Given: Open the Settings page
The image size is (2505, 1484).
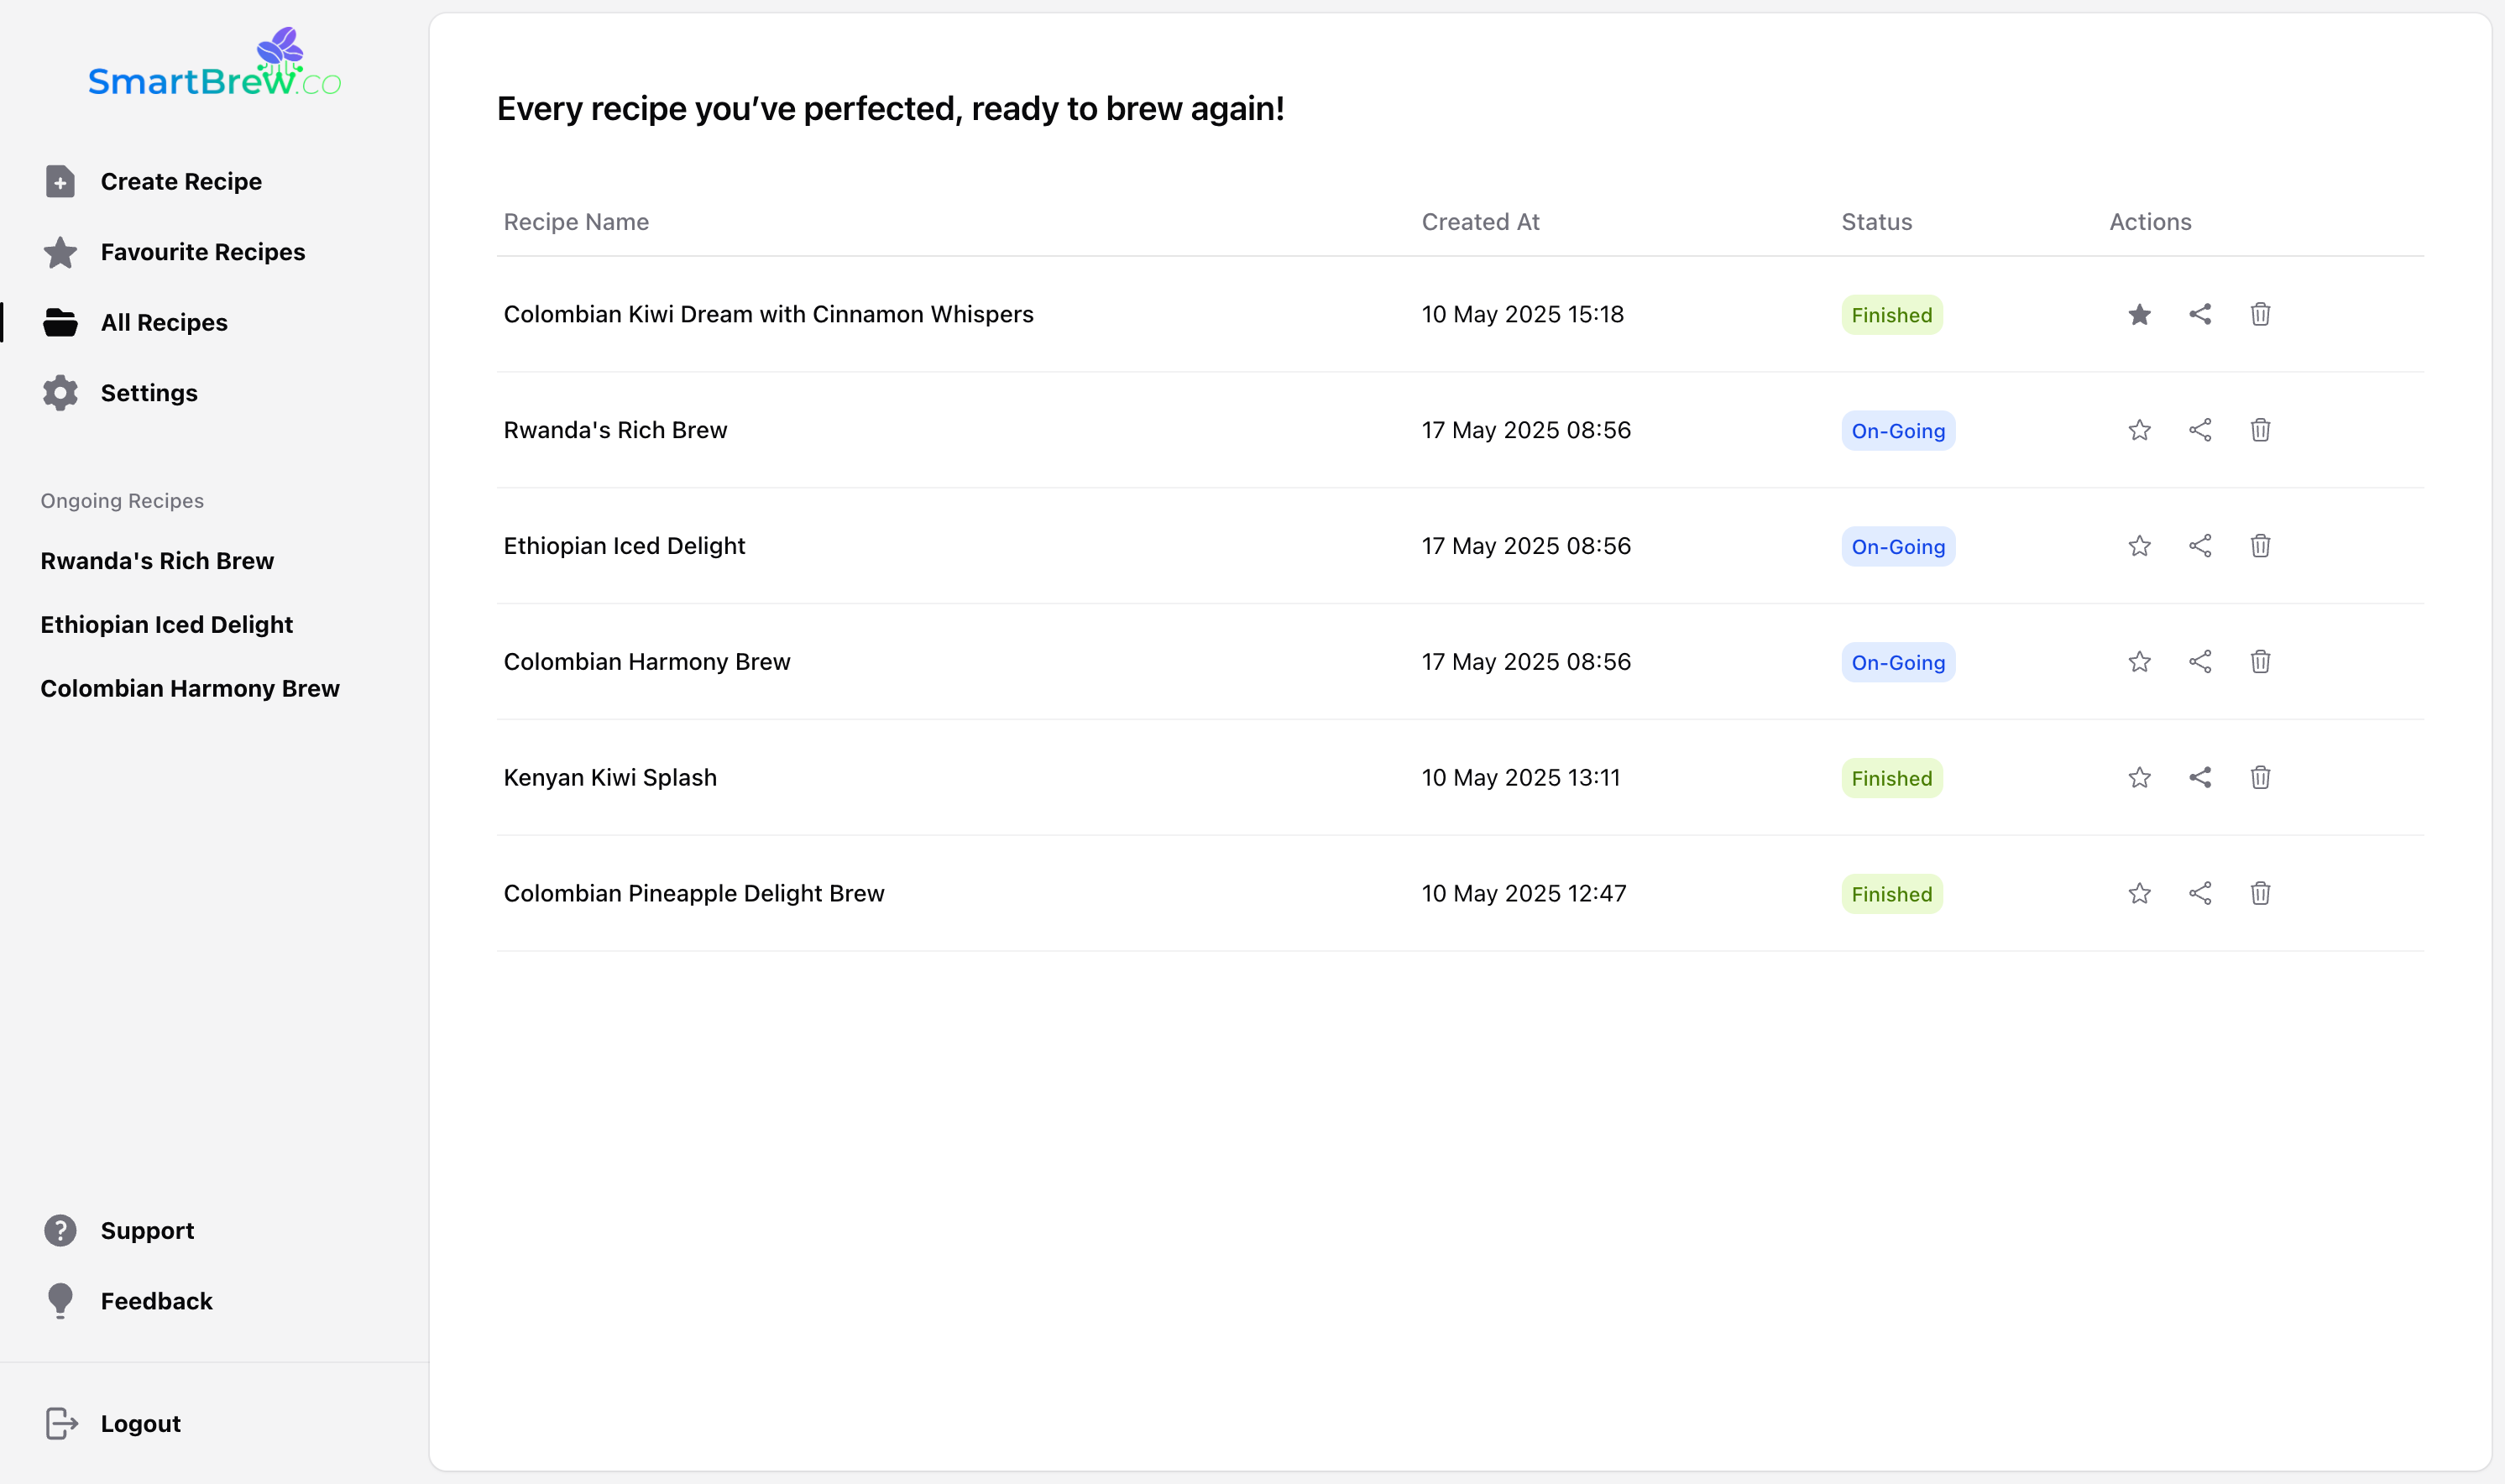Looking at the screenshot, I should [149, 393].
